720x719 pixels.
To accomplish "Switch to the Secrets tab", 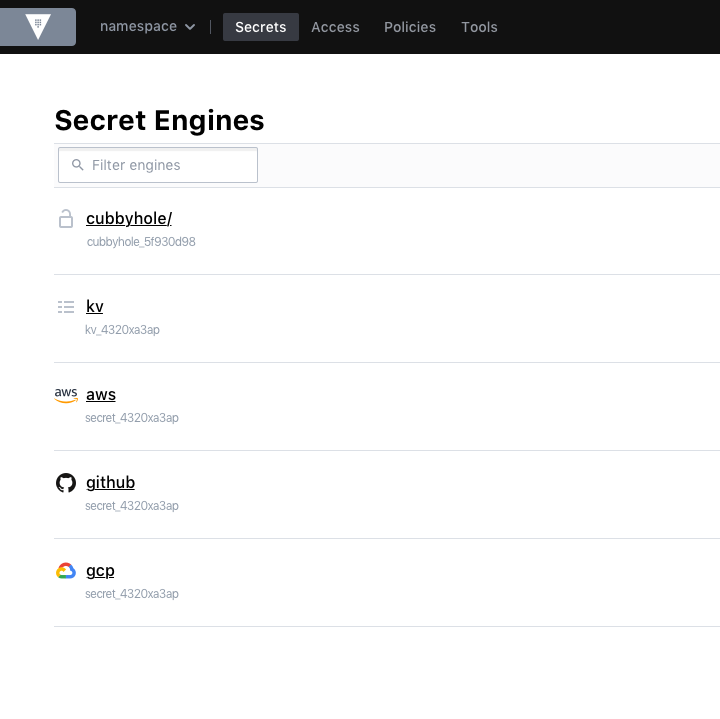I will pyautogui.click(x=260, y=27).
